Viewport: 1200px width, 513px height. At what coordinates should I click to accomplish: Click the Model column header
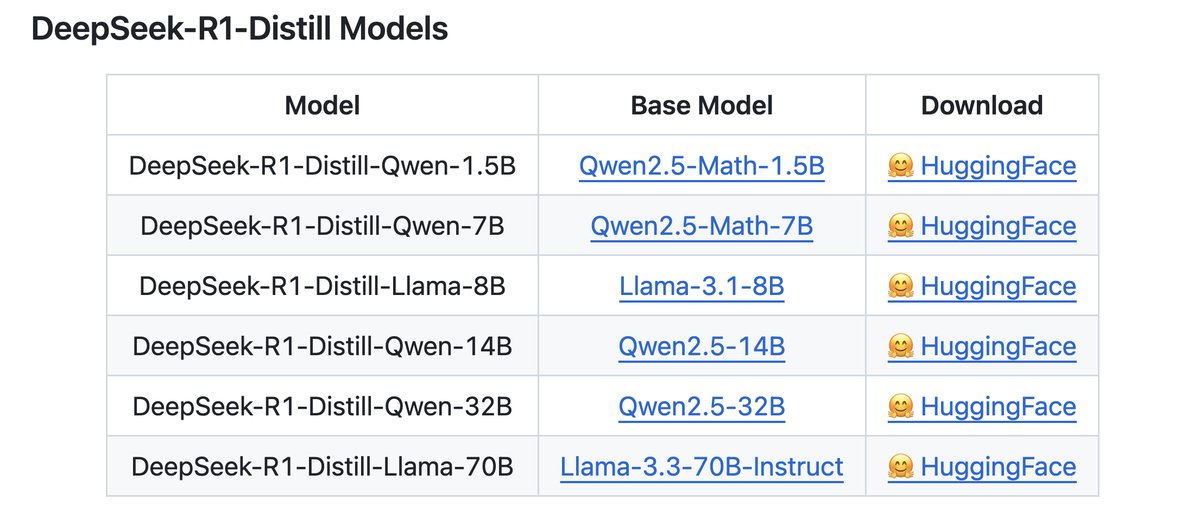click(322, 105)
